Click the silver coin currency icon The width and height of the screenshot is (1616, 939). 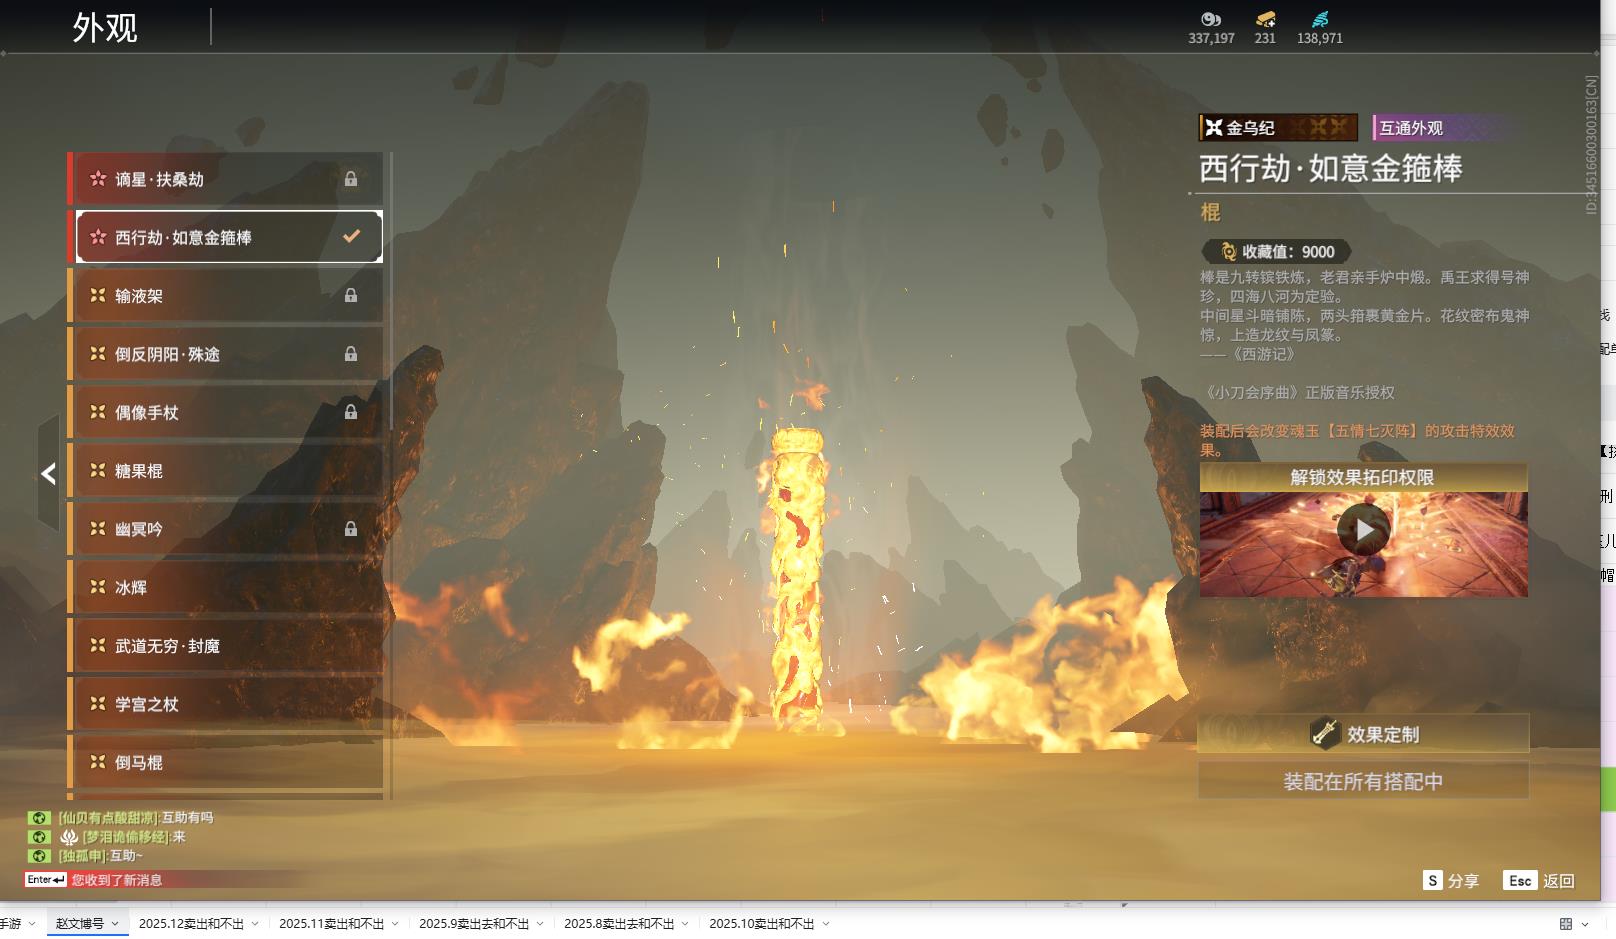pyautogui.click(x=1211, y=19)
